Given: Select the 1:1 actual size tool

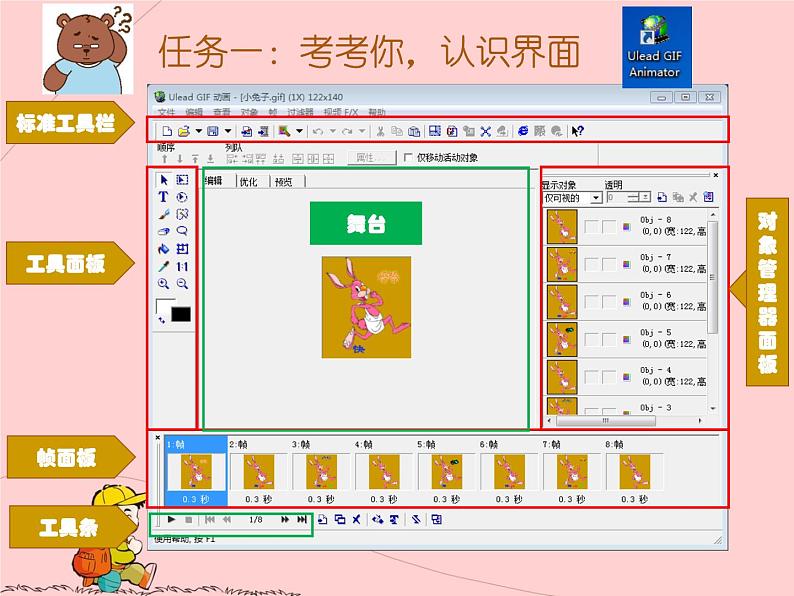Looking at the screenshot, I should point(182,266).
